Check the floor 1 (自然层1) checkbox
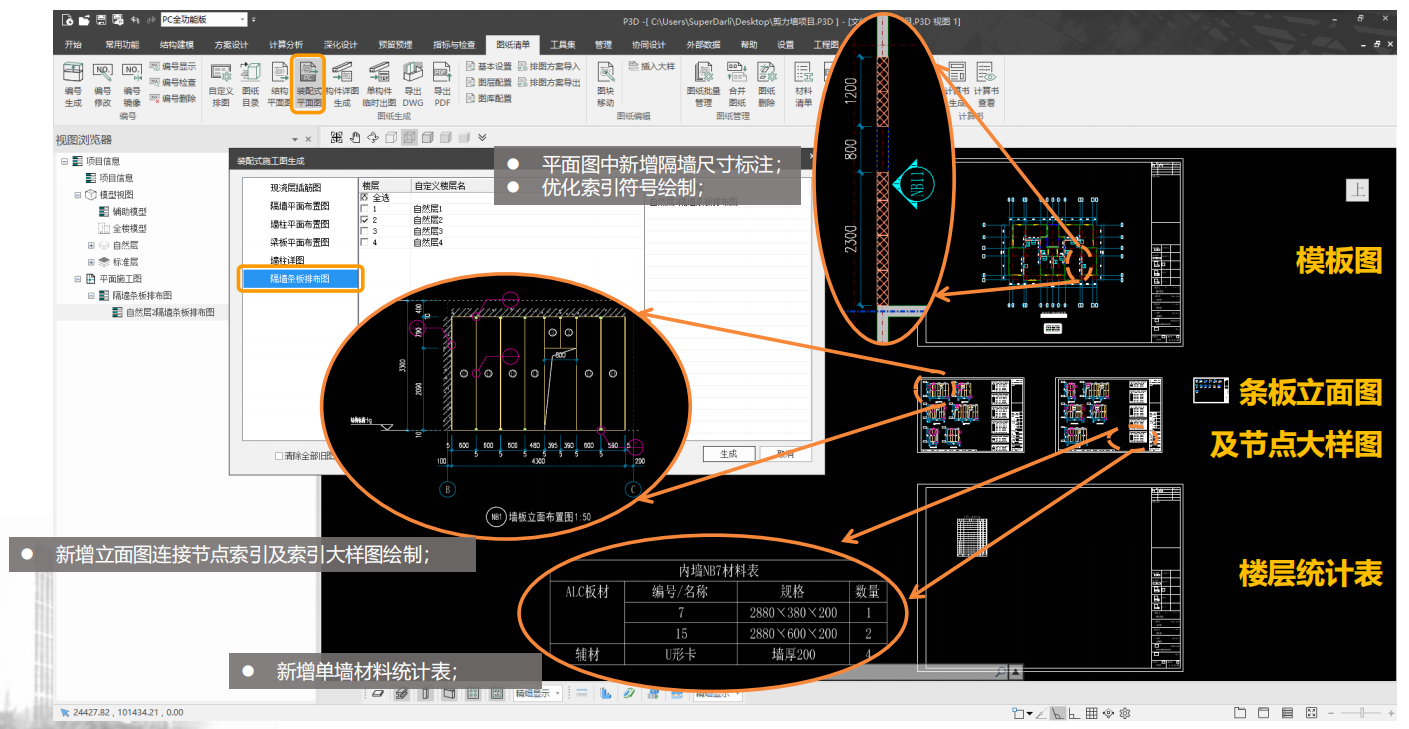Screen dimensions: 1409x729 pyautogui.click(x=364, y=209)
